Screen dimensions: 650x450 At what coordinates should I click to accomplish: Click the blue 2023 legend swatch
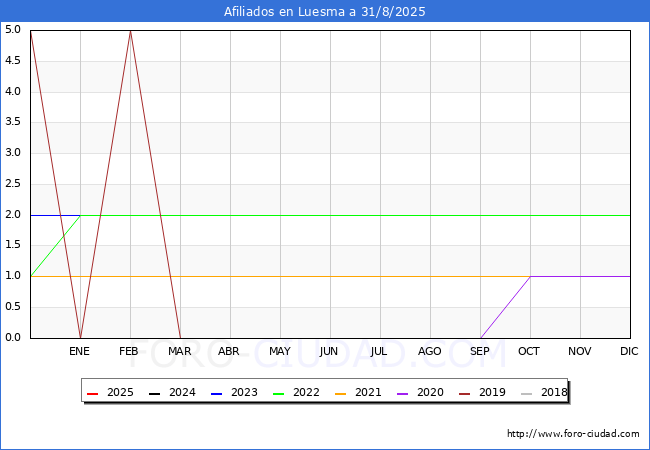[x=216, y=393]
